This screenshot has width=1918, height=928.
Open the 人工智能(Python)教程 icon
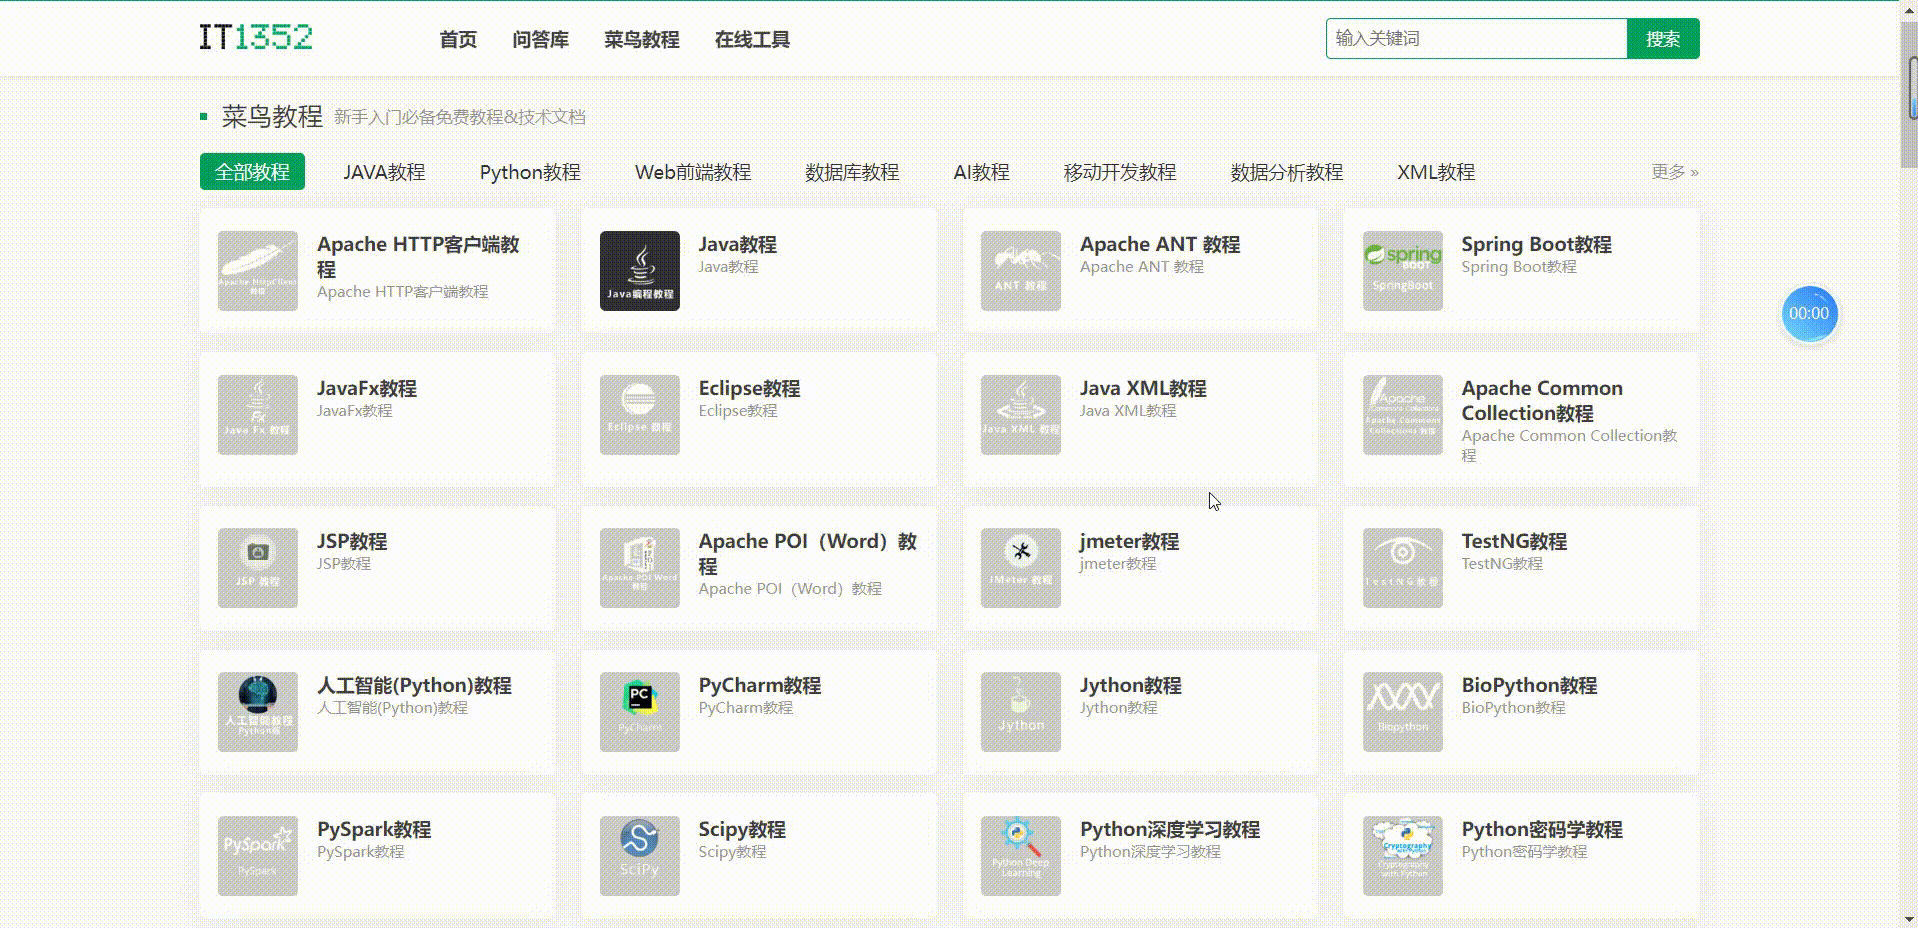(258, 712)
